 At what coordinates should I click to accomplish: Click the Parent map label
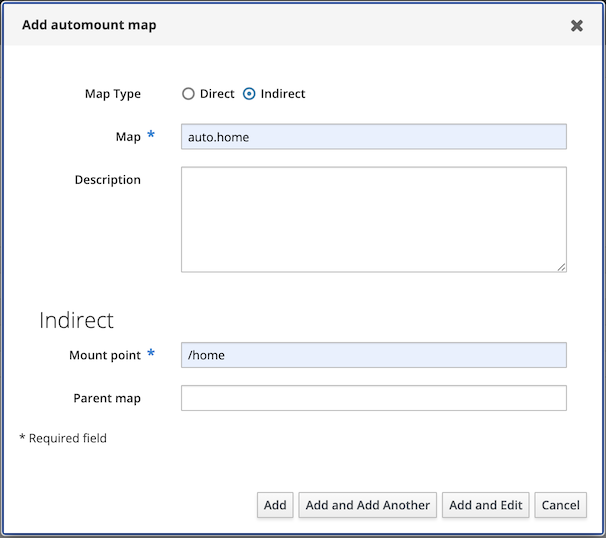click(107, 398)
